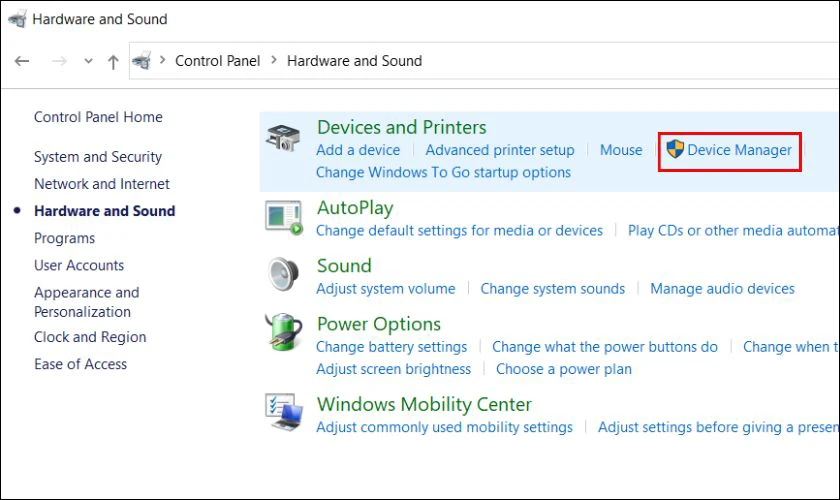Select Hardware and Sound in sidebar
The width and height of the screenshot is (840, 500).
pyautogui.click(x=104, y=211)
